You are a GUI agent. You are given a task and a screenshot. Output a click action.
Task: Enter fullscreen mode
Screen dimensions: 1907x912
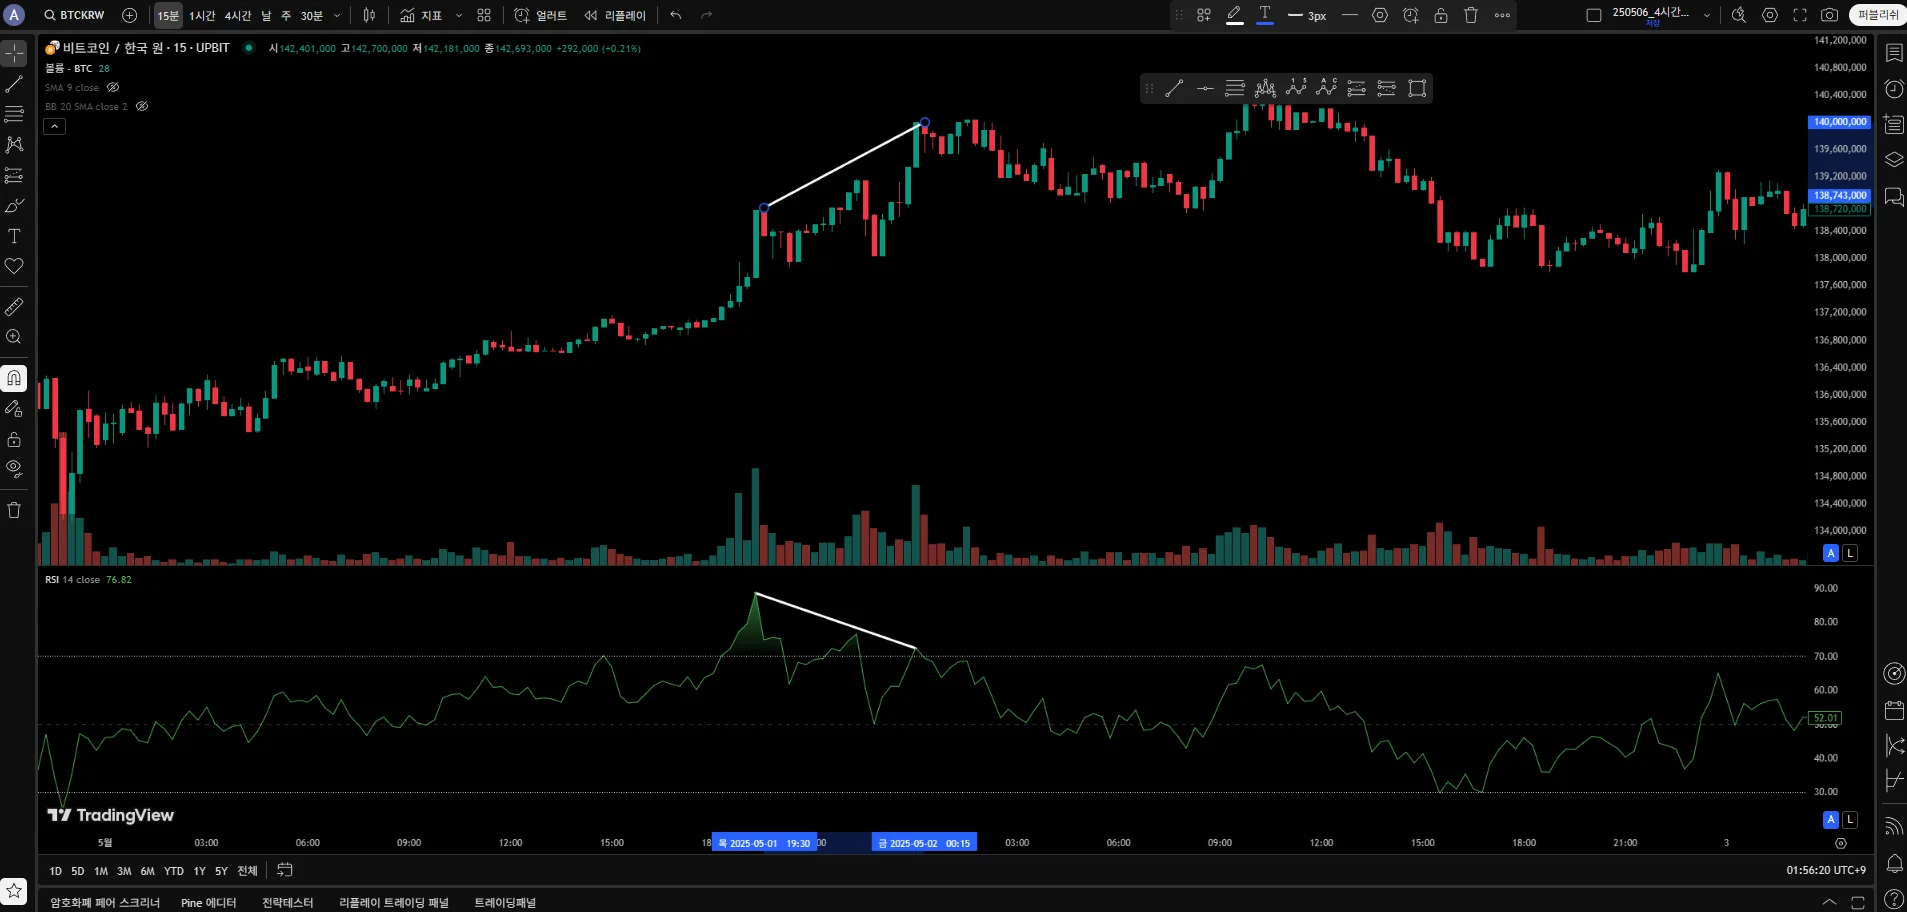tap(1800, 15)
